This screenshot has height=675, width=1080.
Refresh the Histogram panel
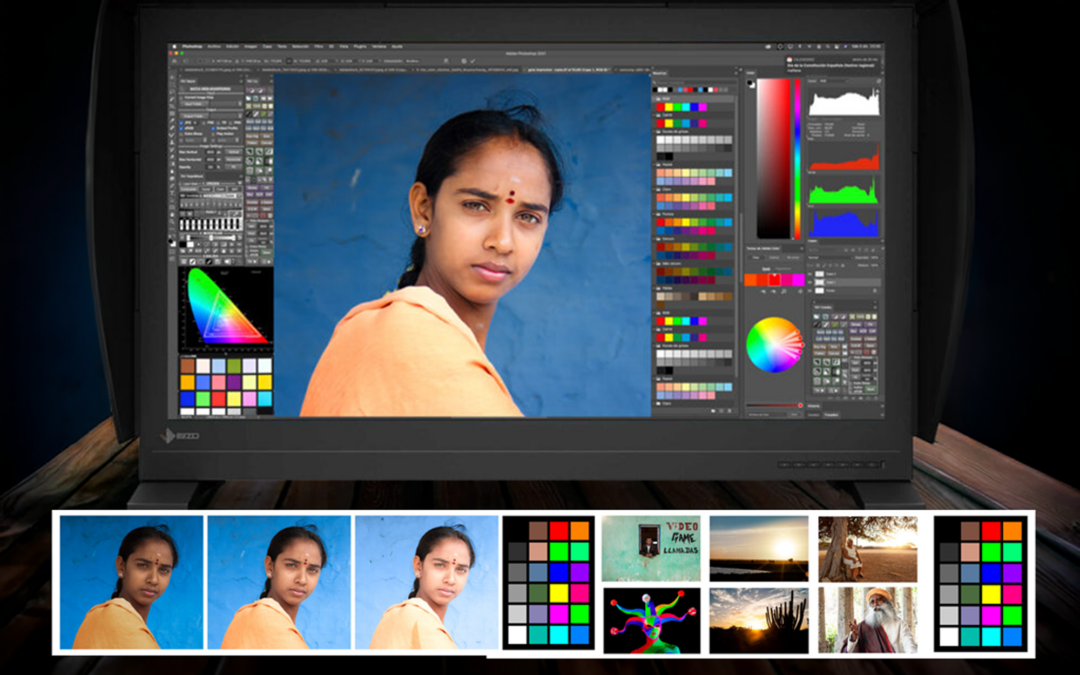tap(879, 81)
